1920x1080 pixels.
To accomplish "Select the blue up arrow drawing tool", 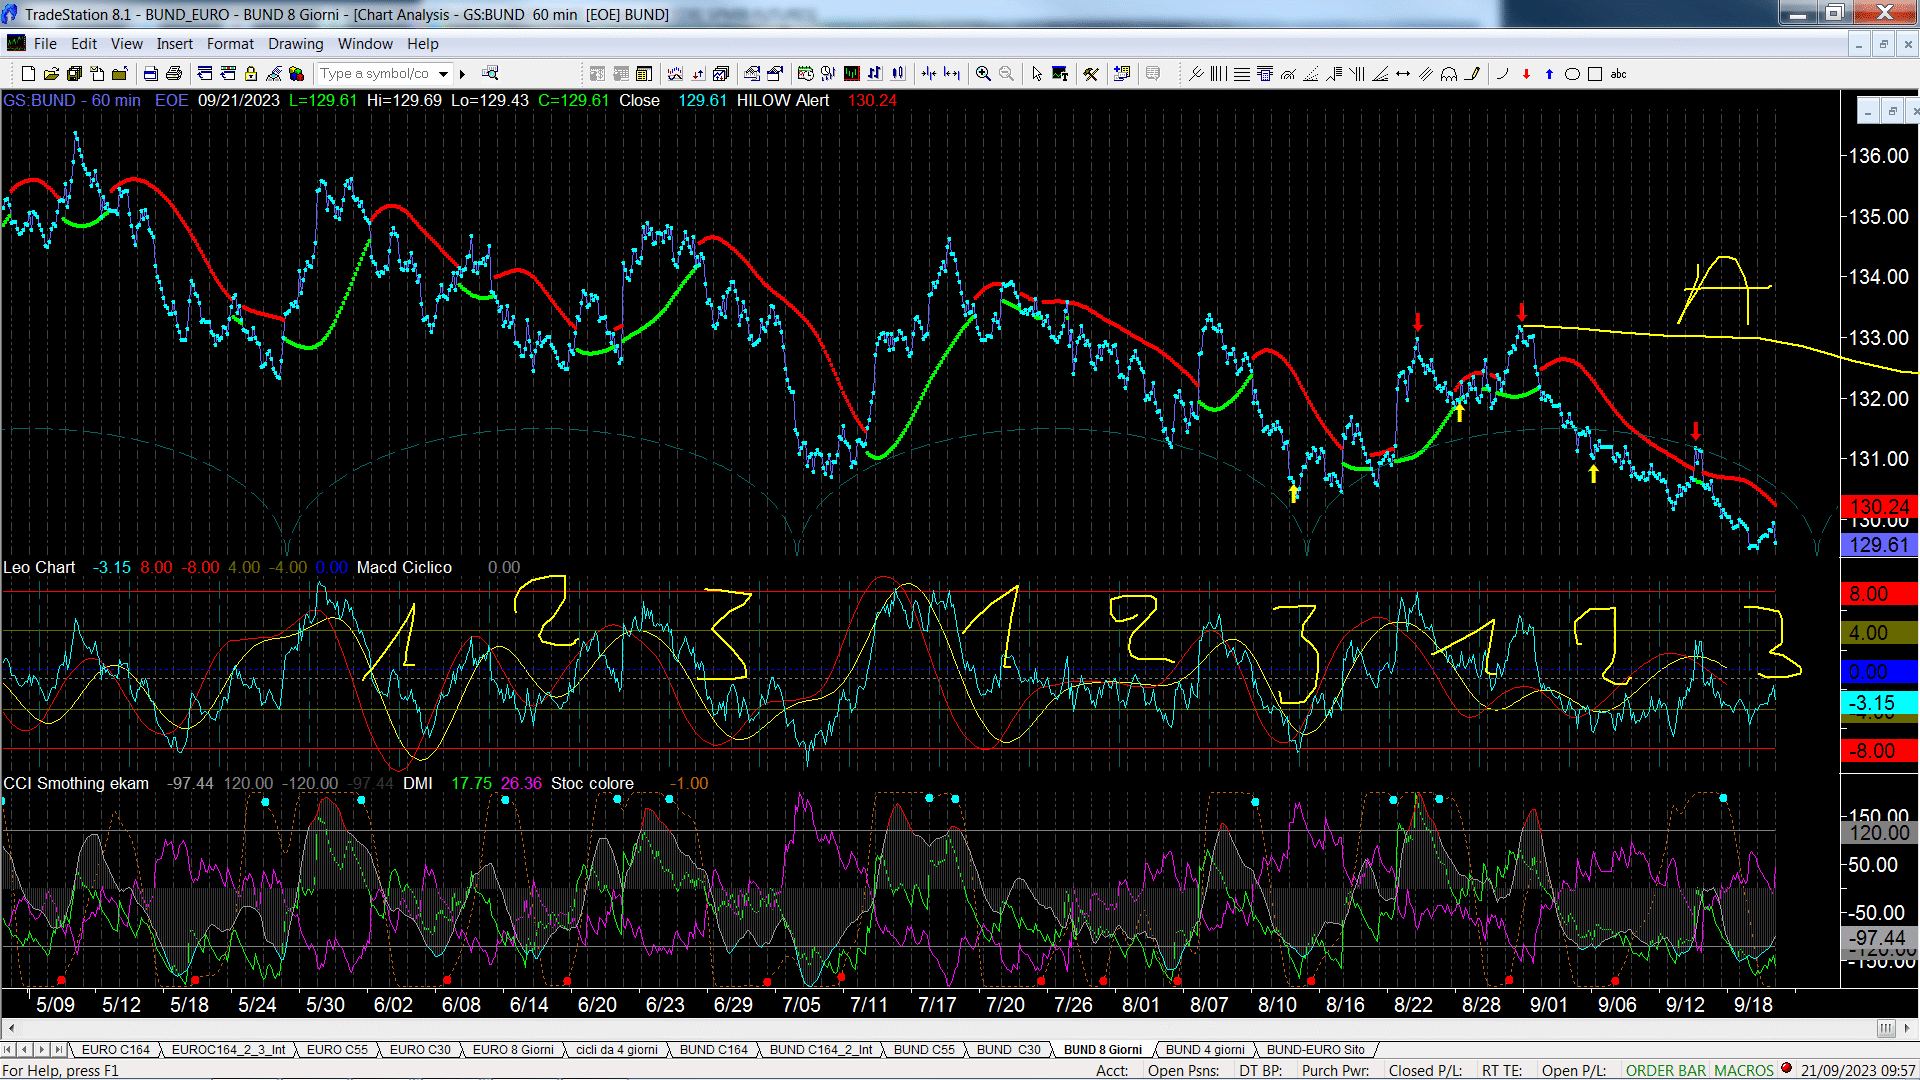I will 1549,74.
